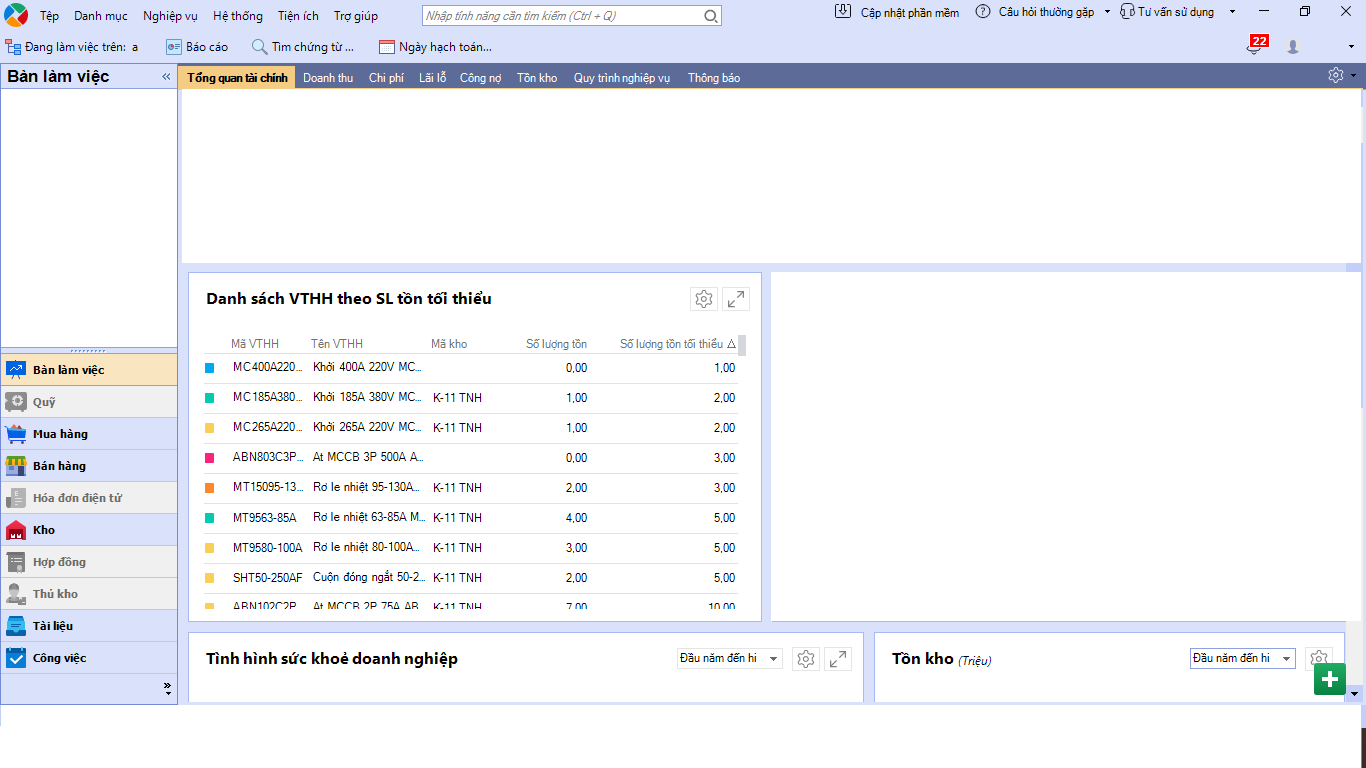
Task: Expand the minimum stock list widget to fullscreen
Action: point(736,299)
